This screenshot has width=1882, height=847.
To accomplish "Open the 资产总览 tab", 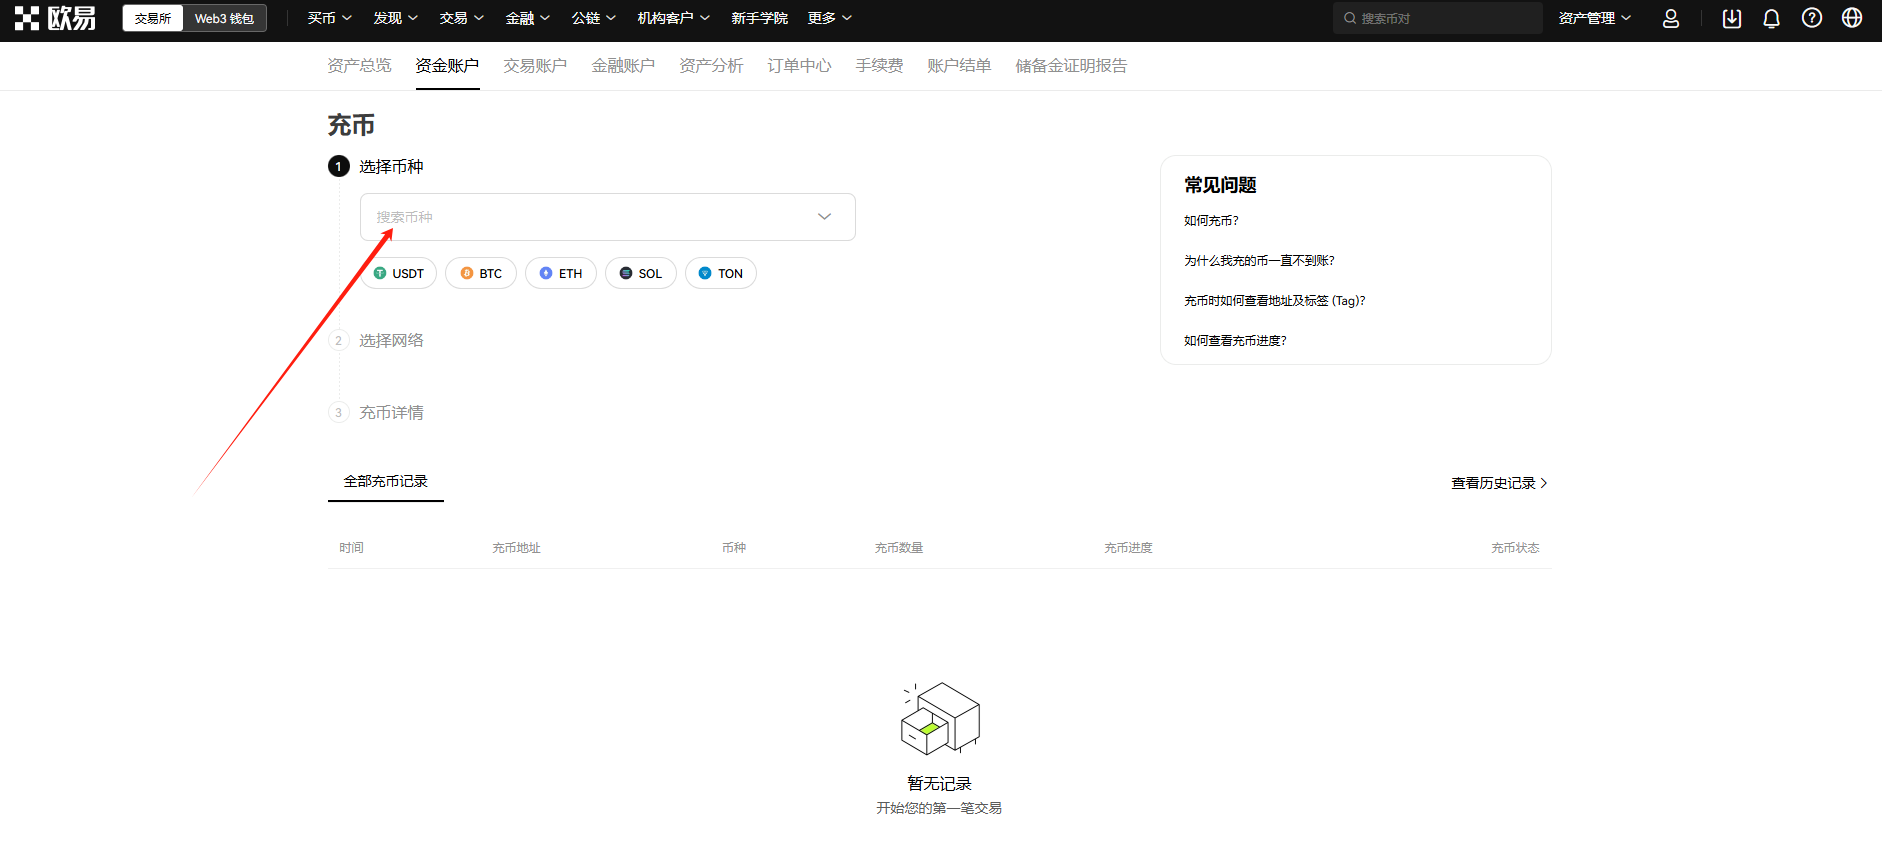I will pos(359,66).
